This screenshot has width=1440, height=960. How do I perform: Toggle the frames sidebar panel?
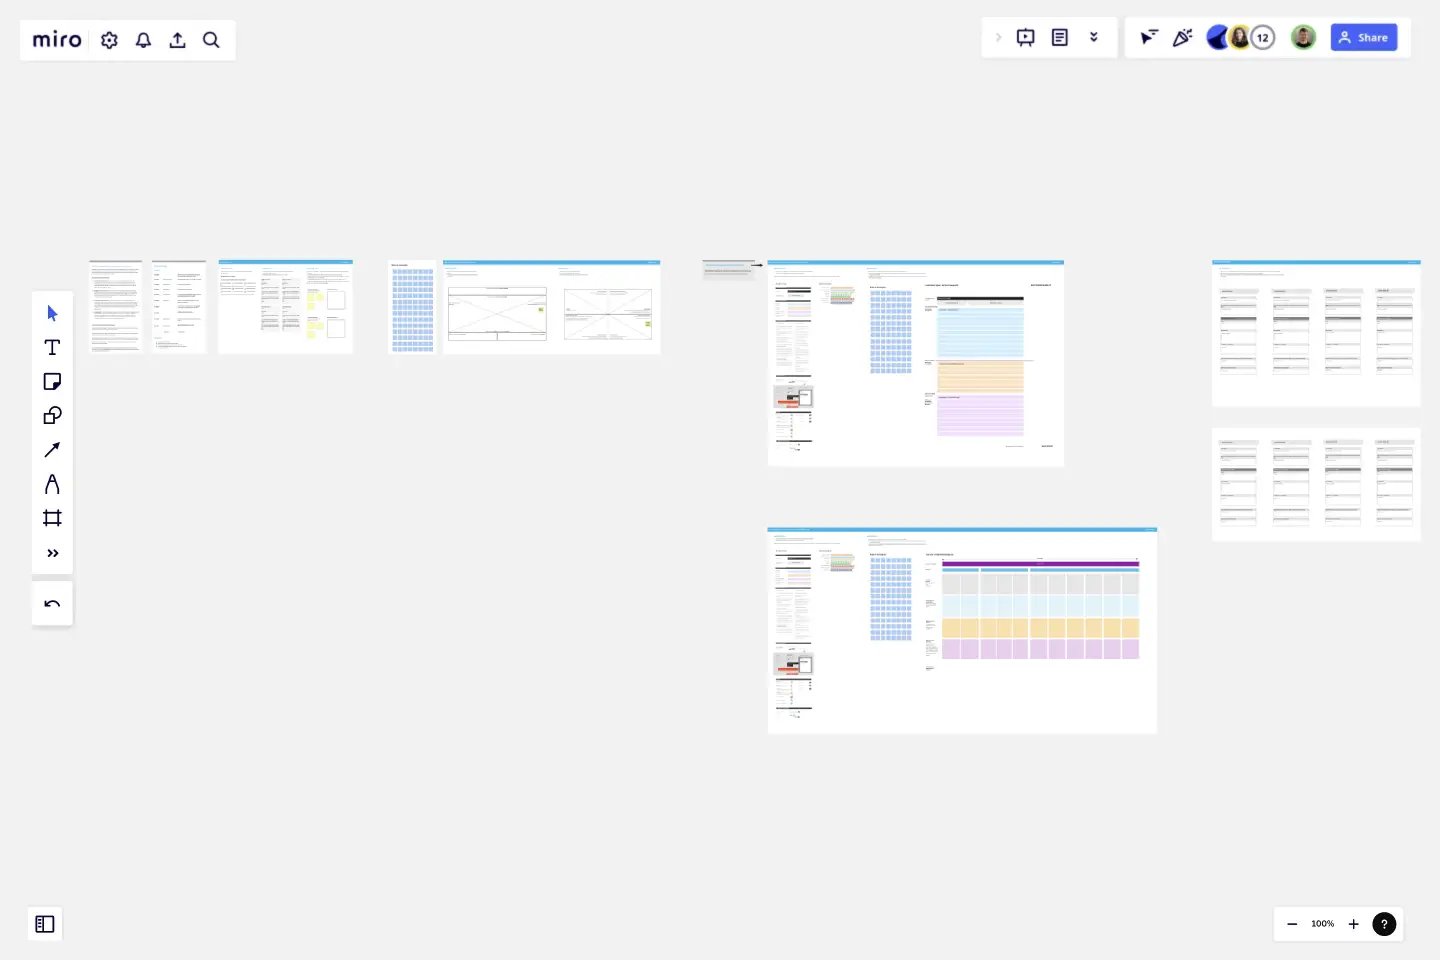44,924
